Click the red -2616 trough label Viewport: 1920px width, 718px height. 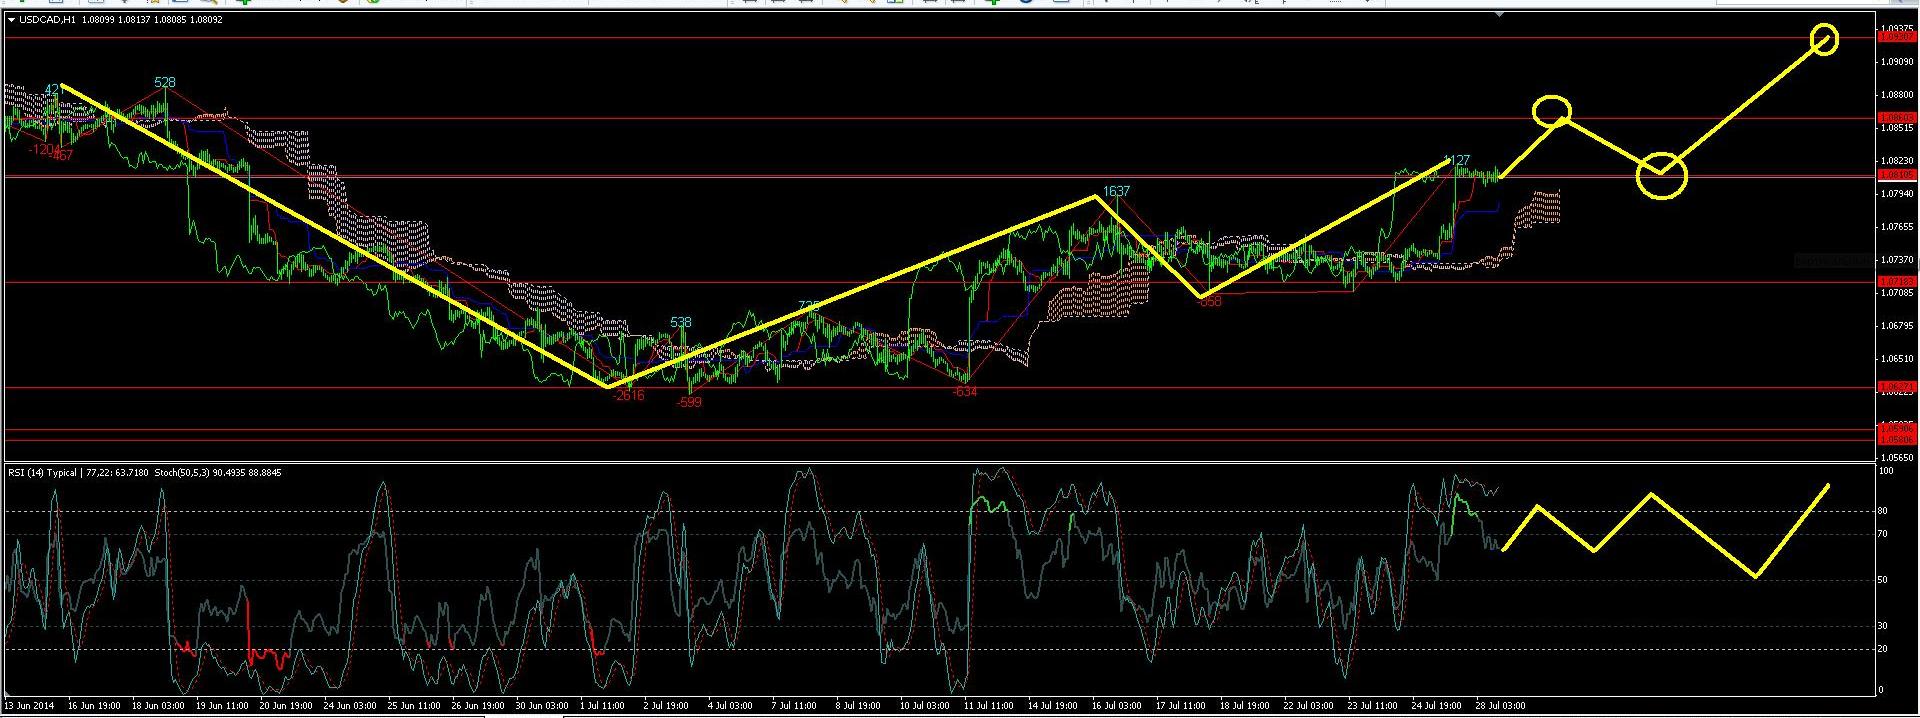tap(629, 395)
